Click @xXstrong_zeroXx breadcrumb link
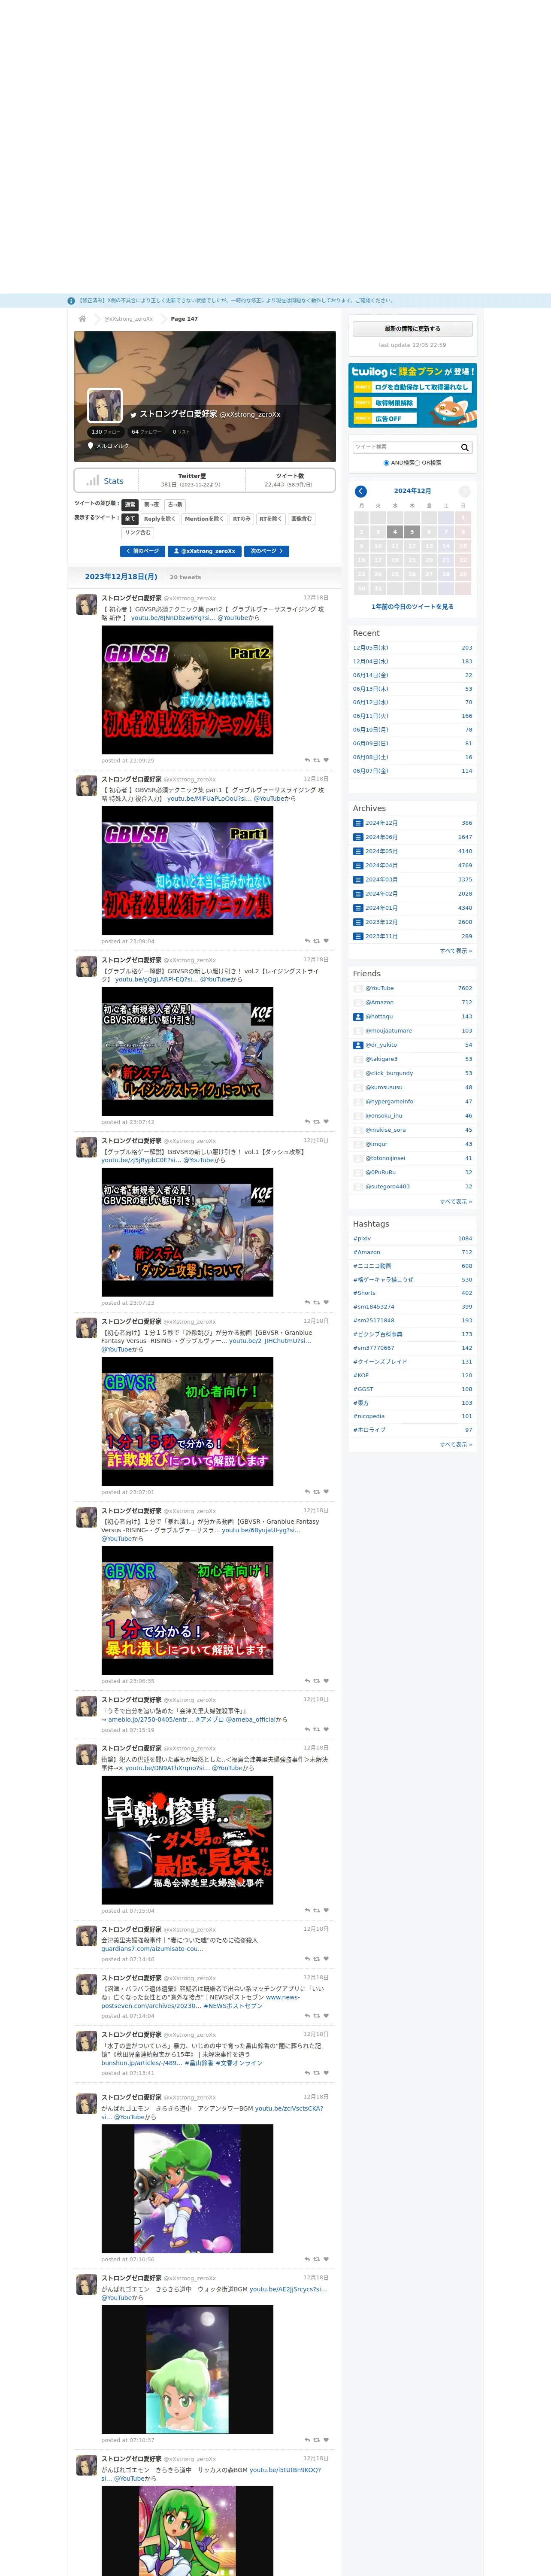This screenshot has width=551, height=2576. coord(129,319)
